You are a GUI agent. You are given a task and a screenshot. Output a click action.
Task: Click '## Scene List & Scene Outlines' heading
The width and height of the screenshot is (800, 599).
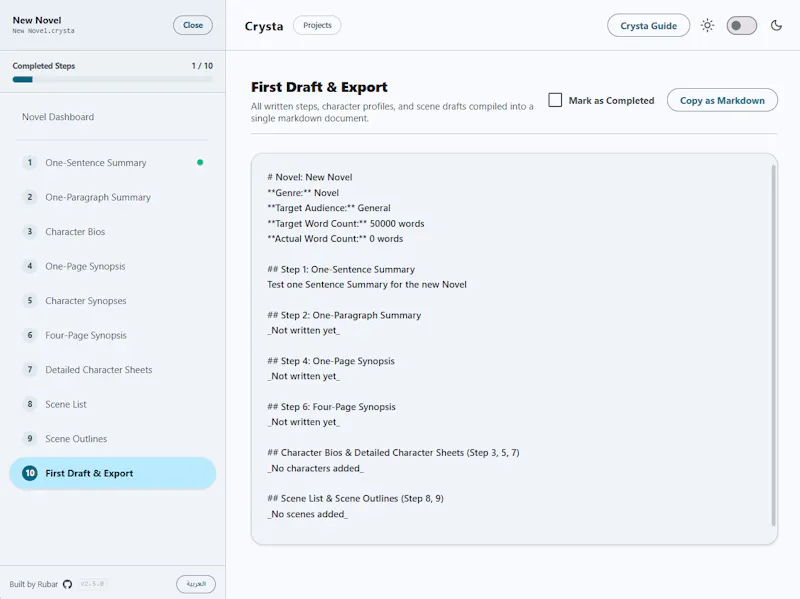click(x=356, y=498)
